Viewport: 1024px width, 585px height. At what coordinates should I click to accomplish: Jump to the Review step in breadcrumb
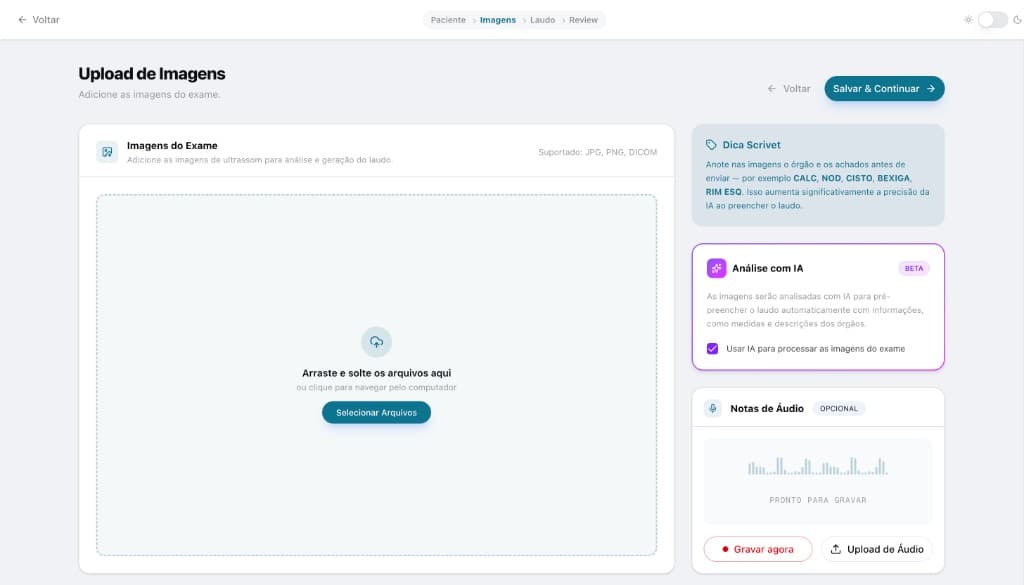[x=583, y=20]
